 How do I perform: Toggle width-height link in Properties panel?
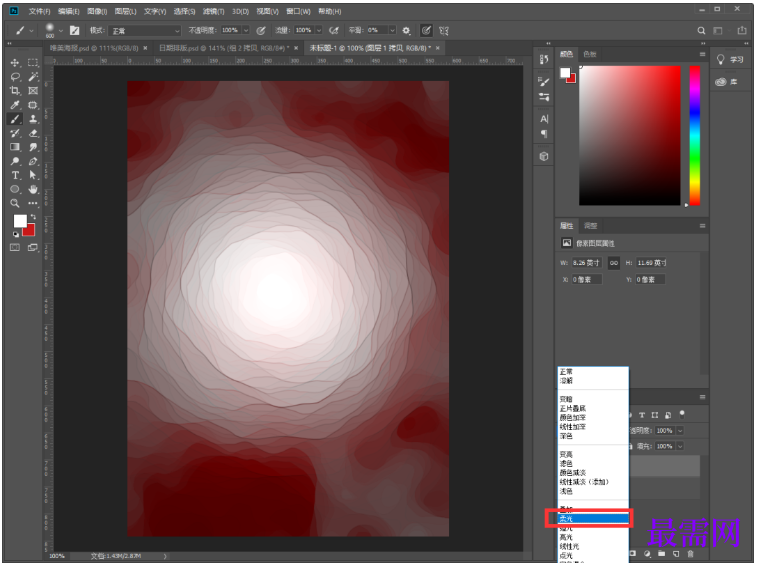pyautogui.click(x=612, y=263)
